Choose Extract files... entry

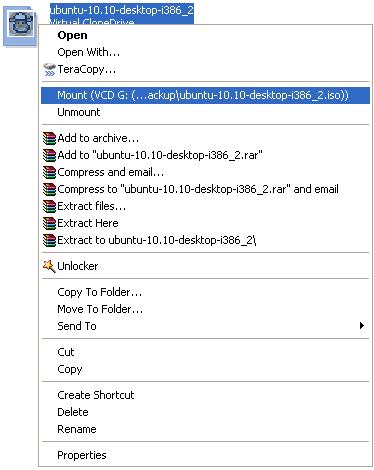tap(205, 206)
